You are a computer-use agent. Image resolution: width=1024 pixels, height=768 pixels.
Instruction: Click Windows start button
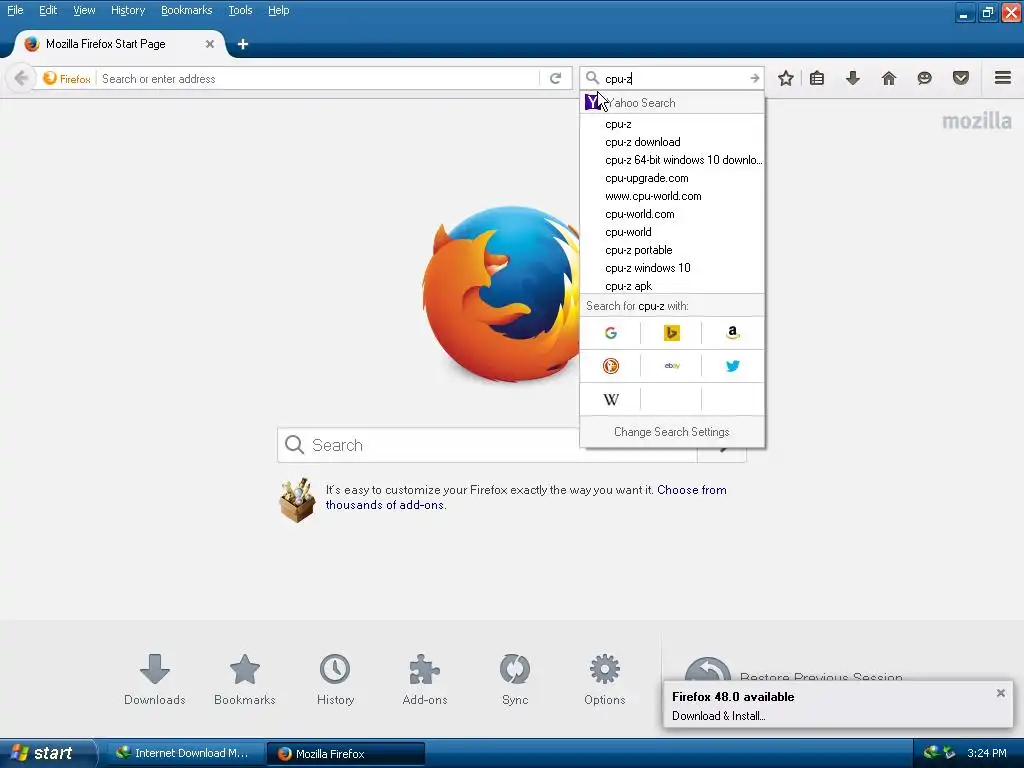[x=46, y=753]
